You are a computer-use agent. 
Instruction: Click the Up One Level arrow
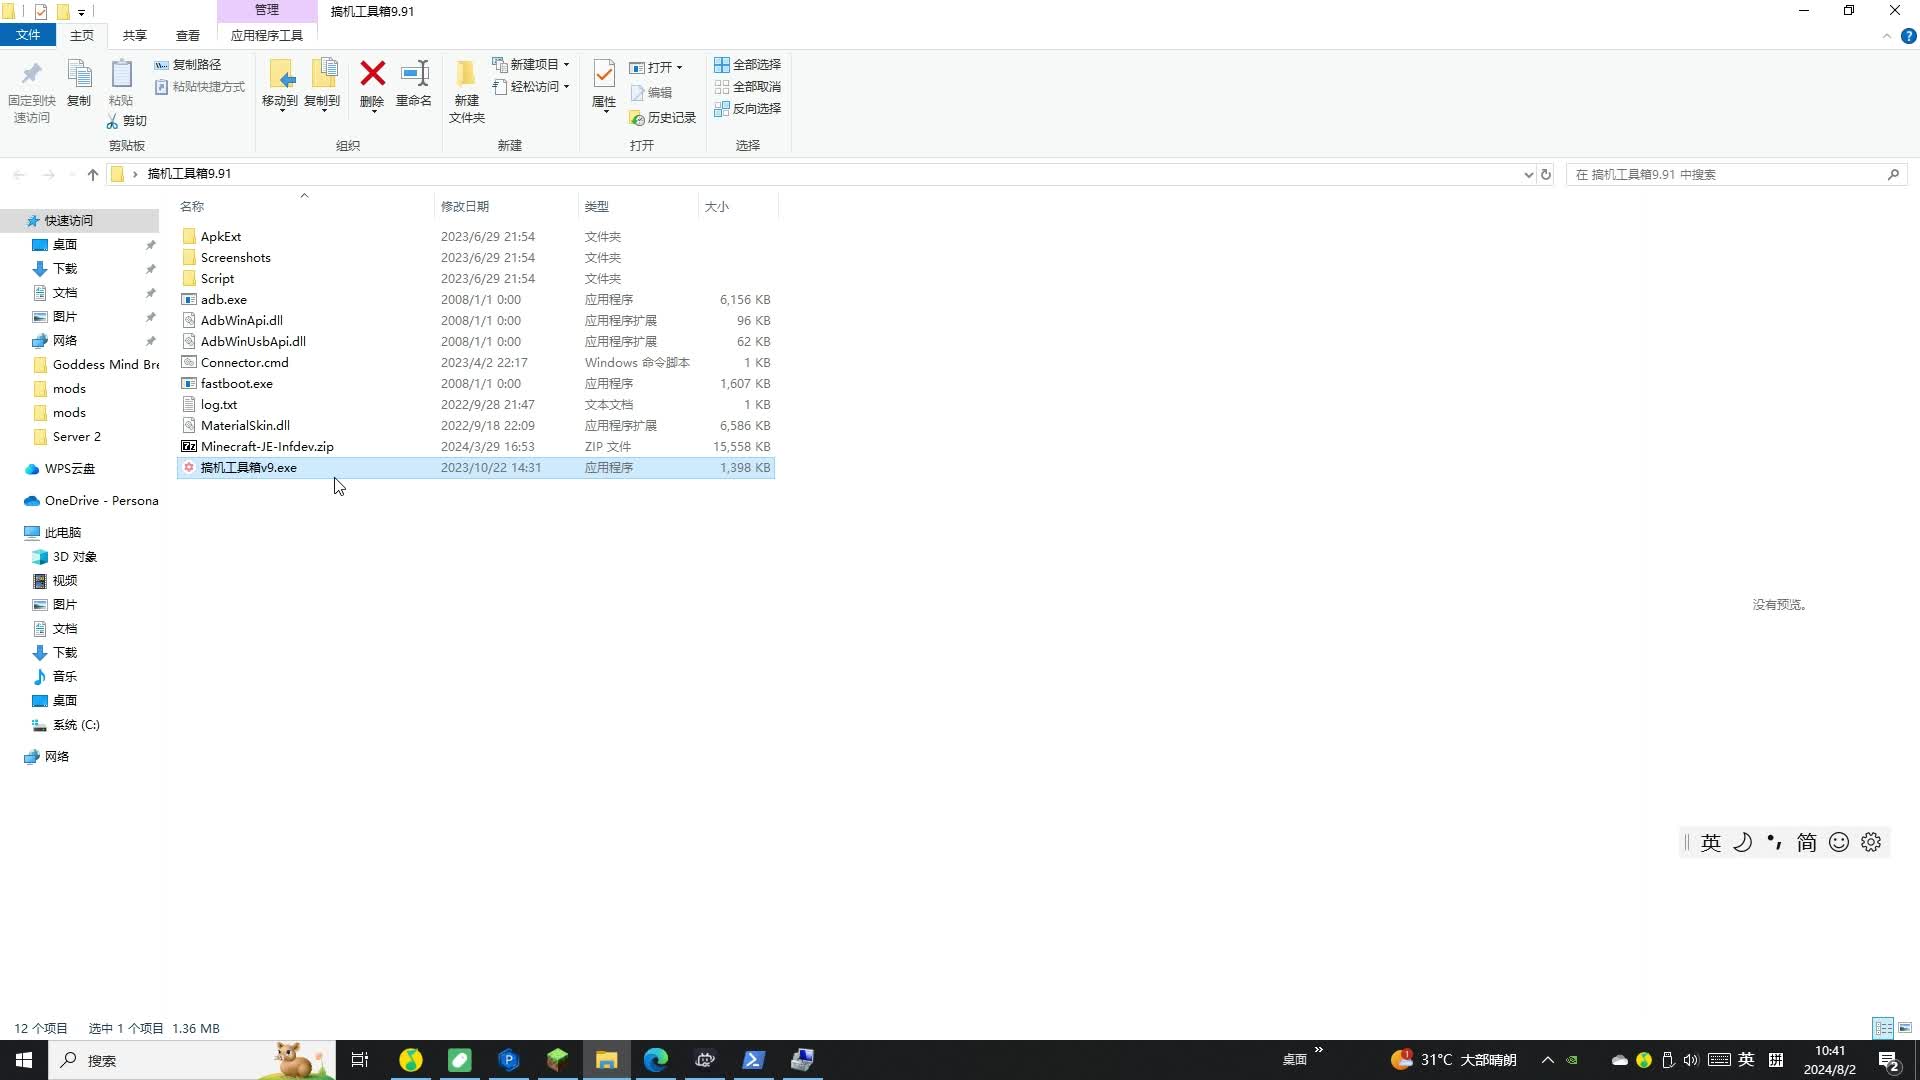click(93, 174)
